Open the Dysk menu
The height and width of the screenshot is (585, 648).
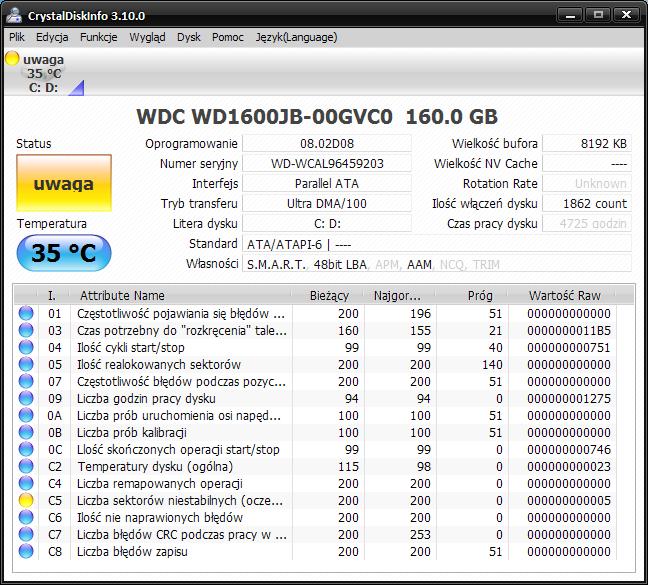tap(188, 37)
